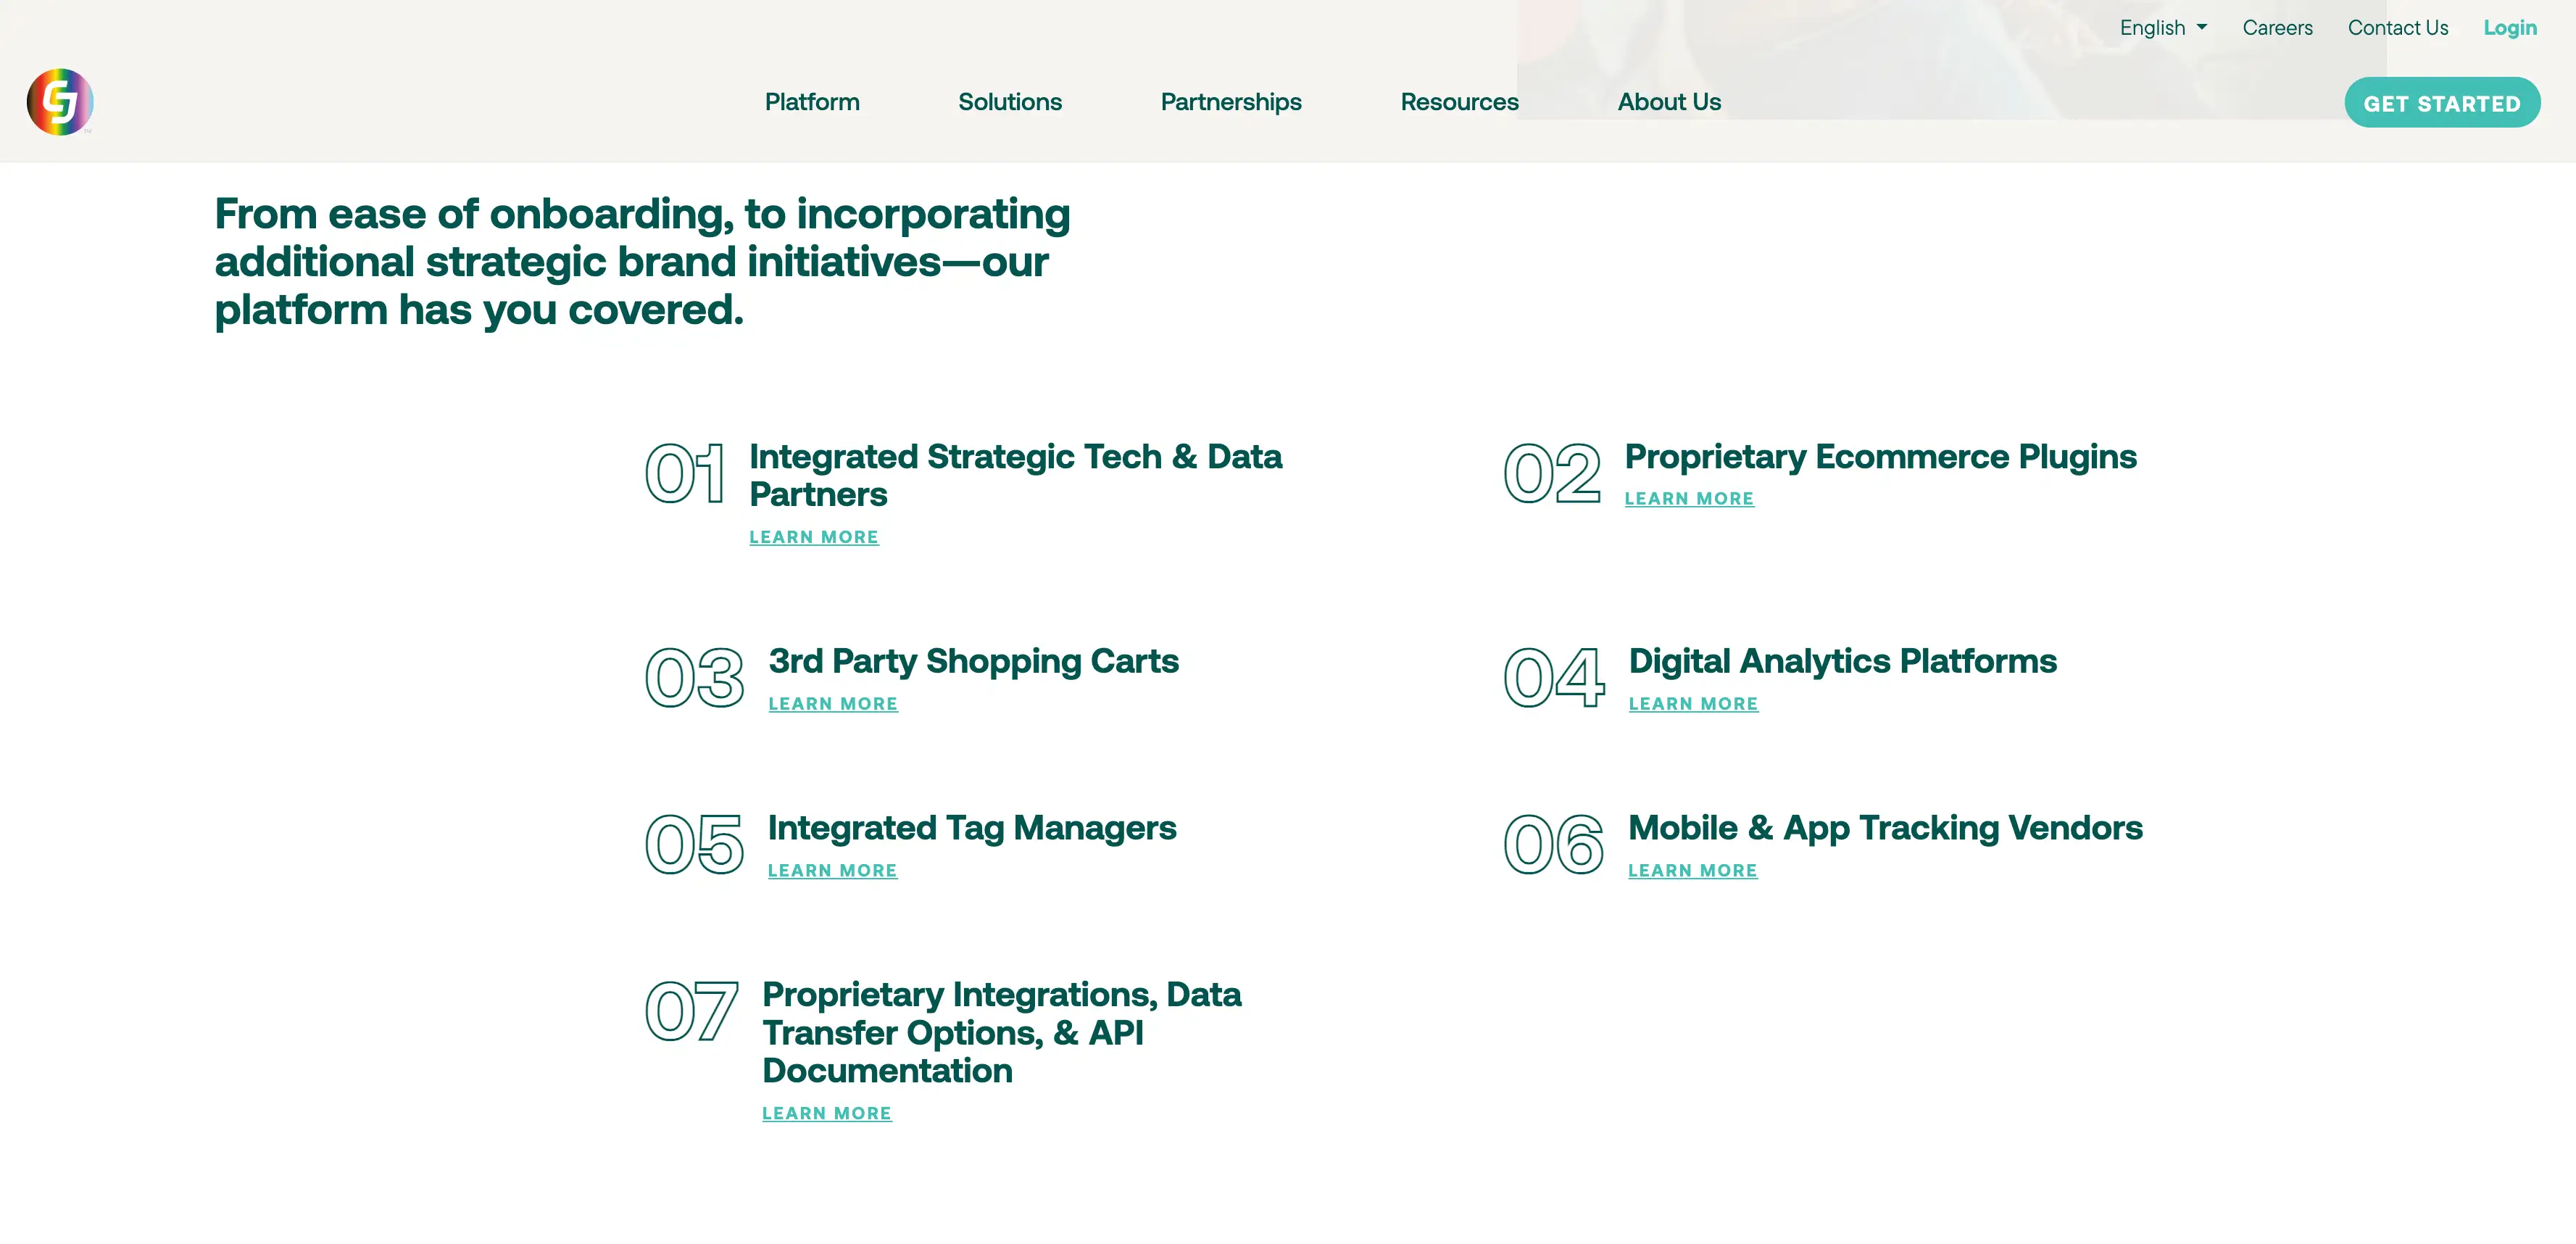Open the About Us menu

tap(1669, 102)
